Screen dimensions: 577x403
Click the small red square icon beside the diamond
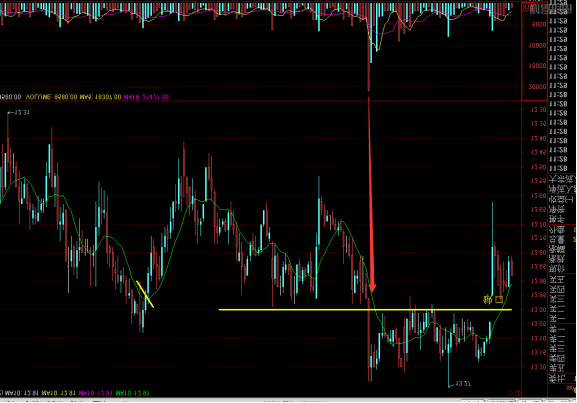tap(517, 393)
